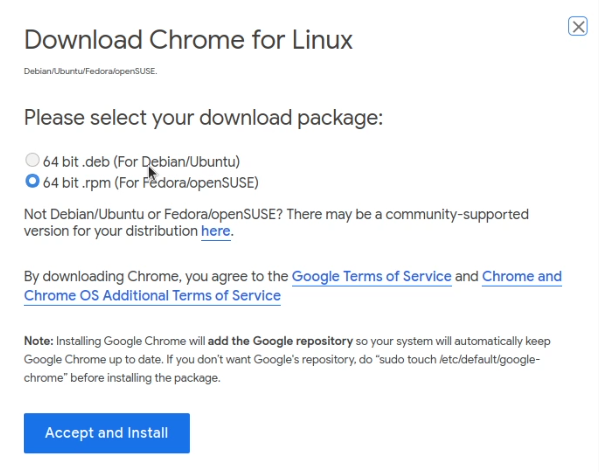Click 'Not Debian/Ubuntu or Fedora/openSUSE?' sentence
Image resolution: width=599 pixels, height=472 pixels.
(153, 214)
